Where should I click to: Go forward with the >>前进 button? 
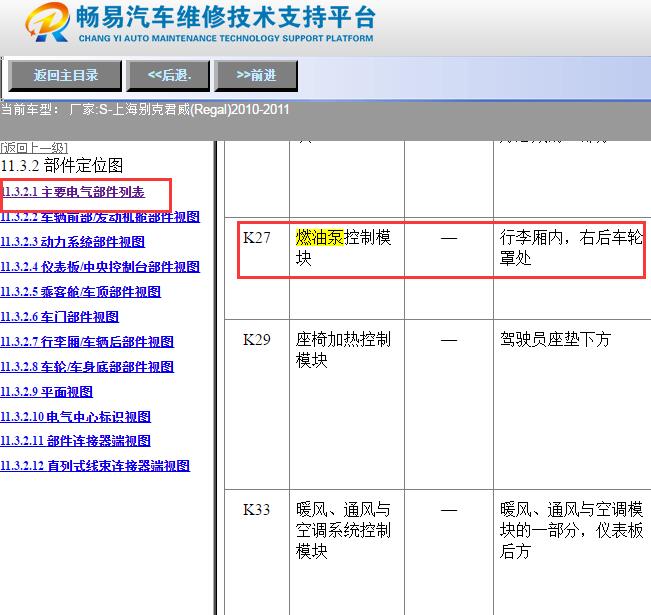coord(256,76)
